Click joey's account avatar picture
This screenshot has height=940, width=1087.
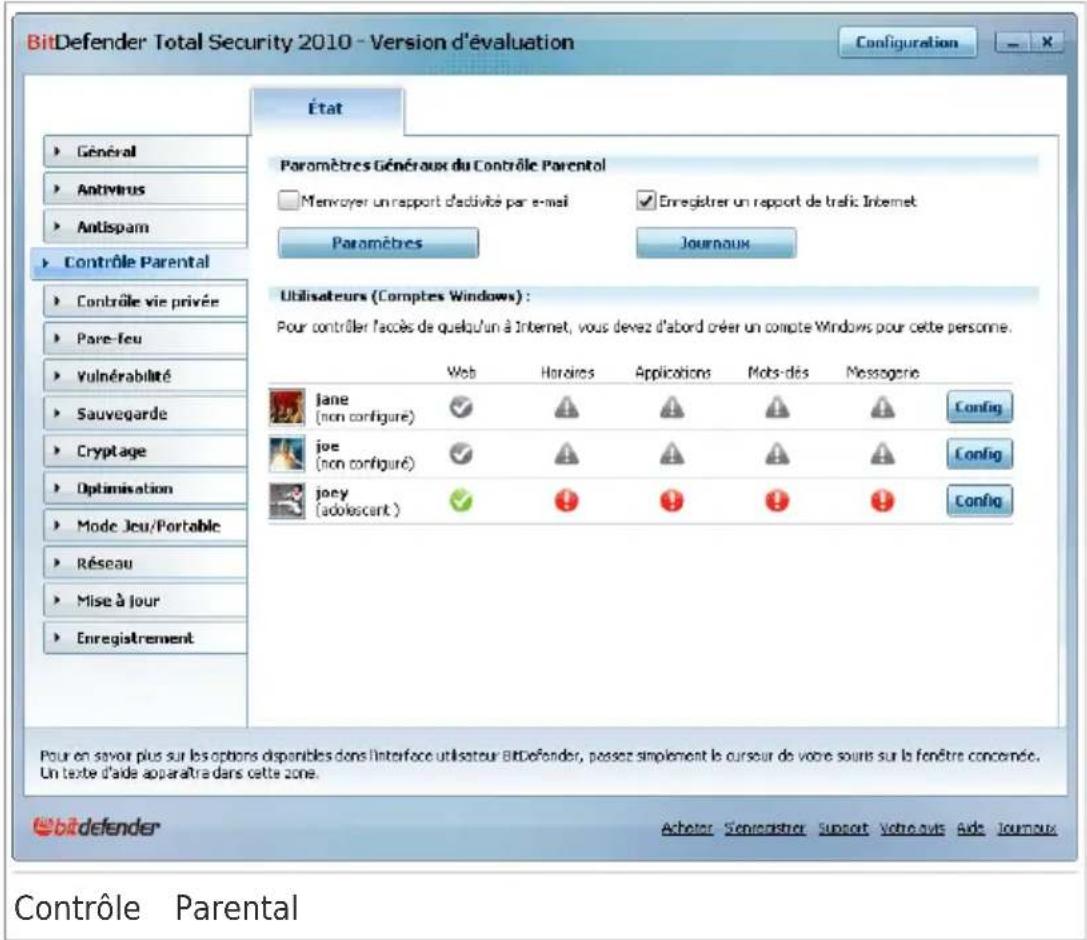287,501
